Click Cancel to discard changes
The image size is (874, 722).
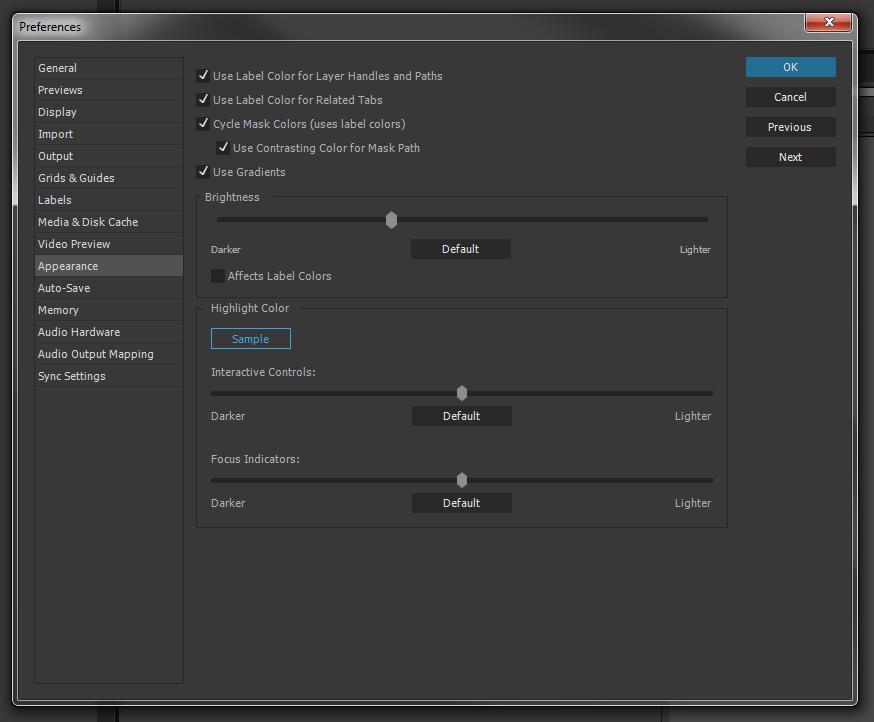coord(790,97)
